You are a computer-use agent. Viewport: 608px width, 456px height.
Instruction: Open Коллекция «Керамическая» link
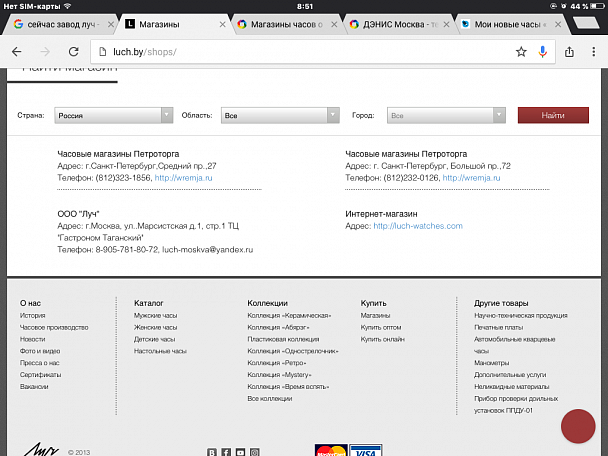pyautogui.click(x=289, y=315)
